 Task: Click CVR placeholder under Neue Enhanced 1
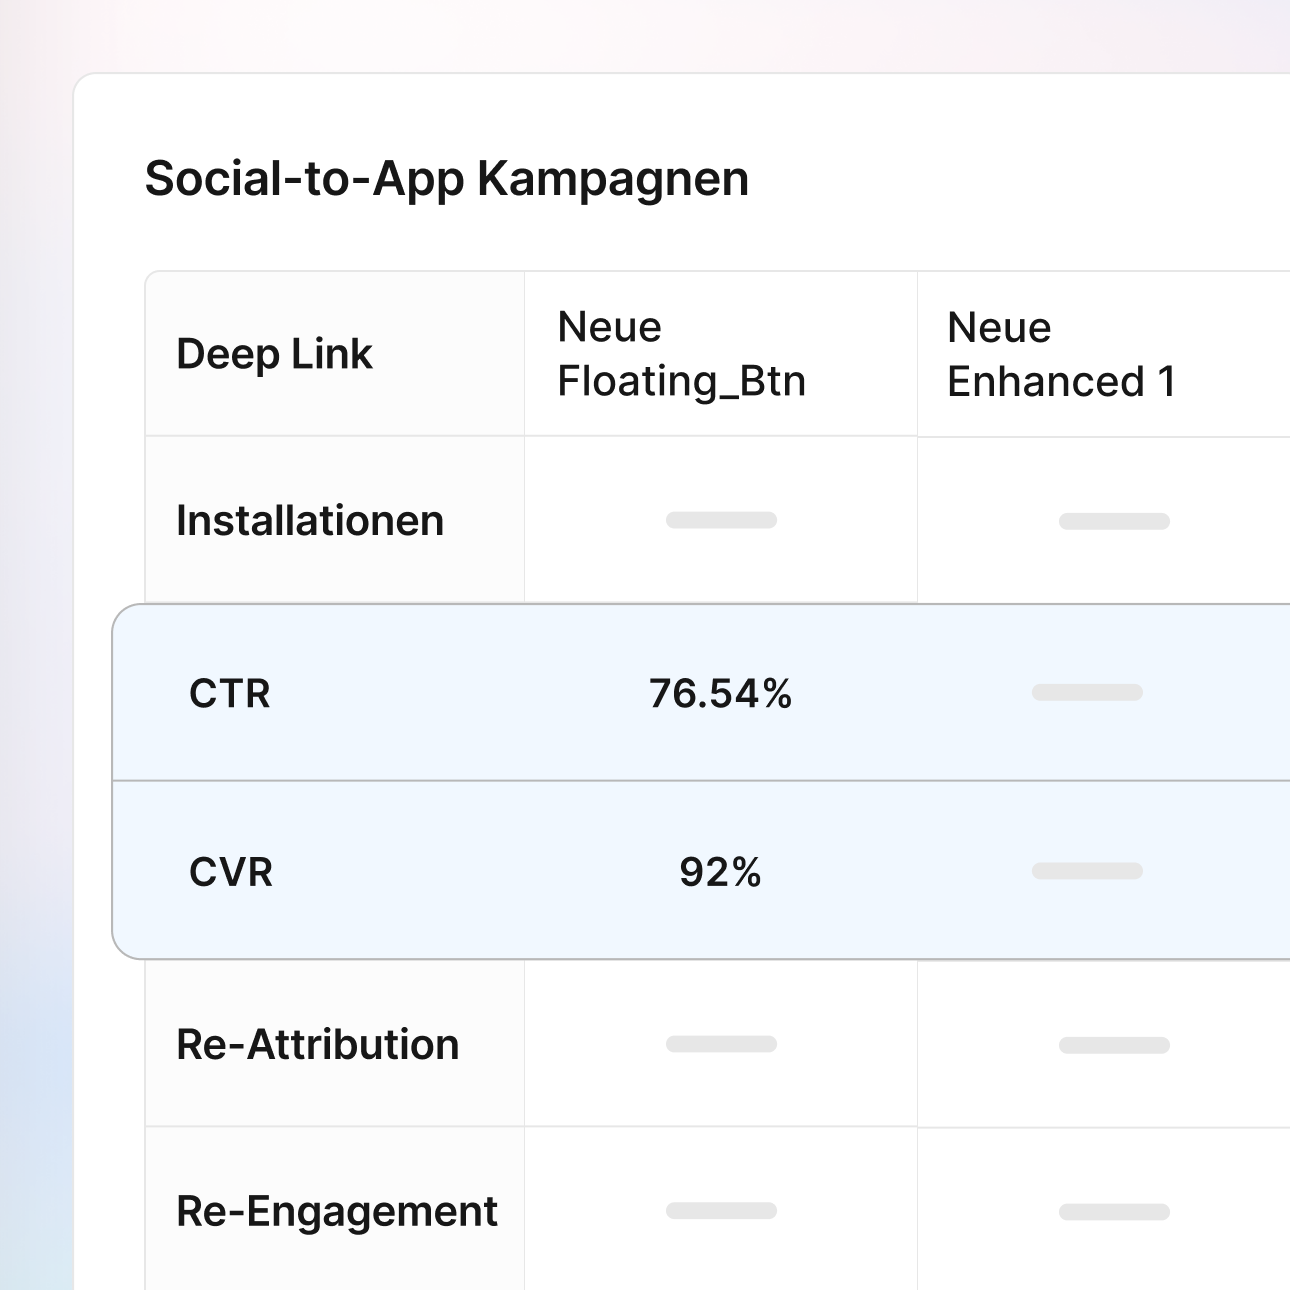click(x=1087, y=871)
